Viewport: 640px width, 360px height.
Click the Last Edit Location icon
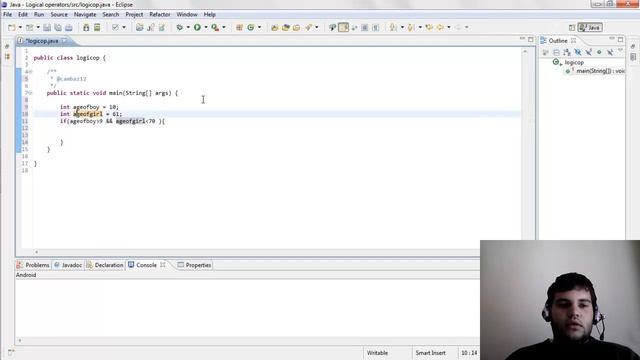(429, 27)
